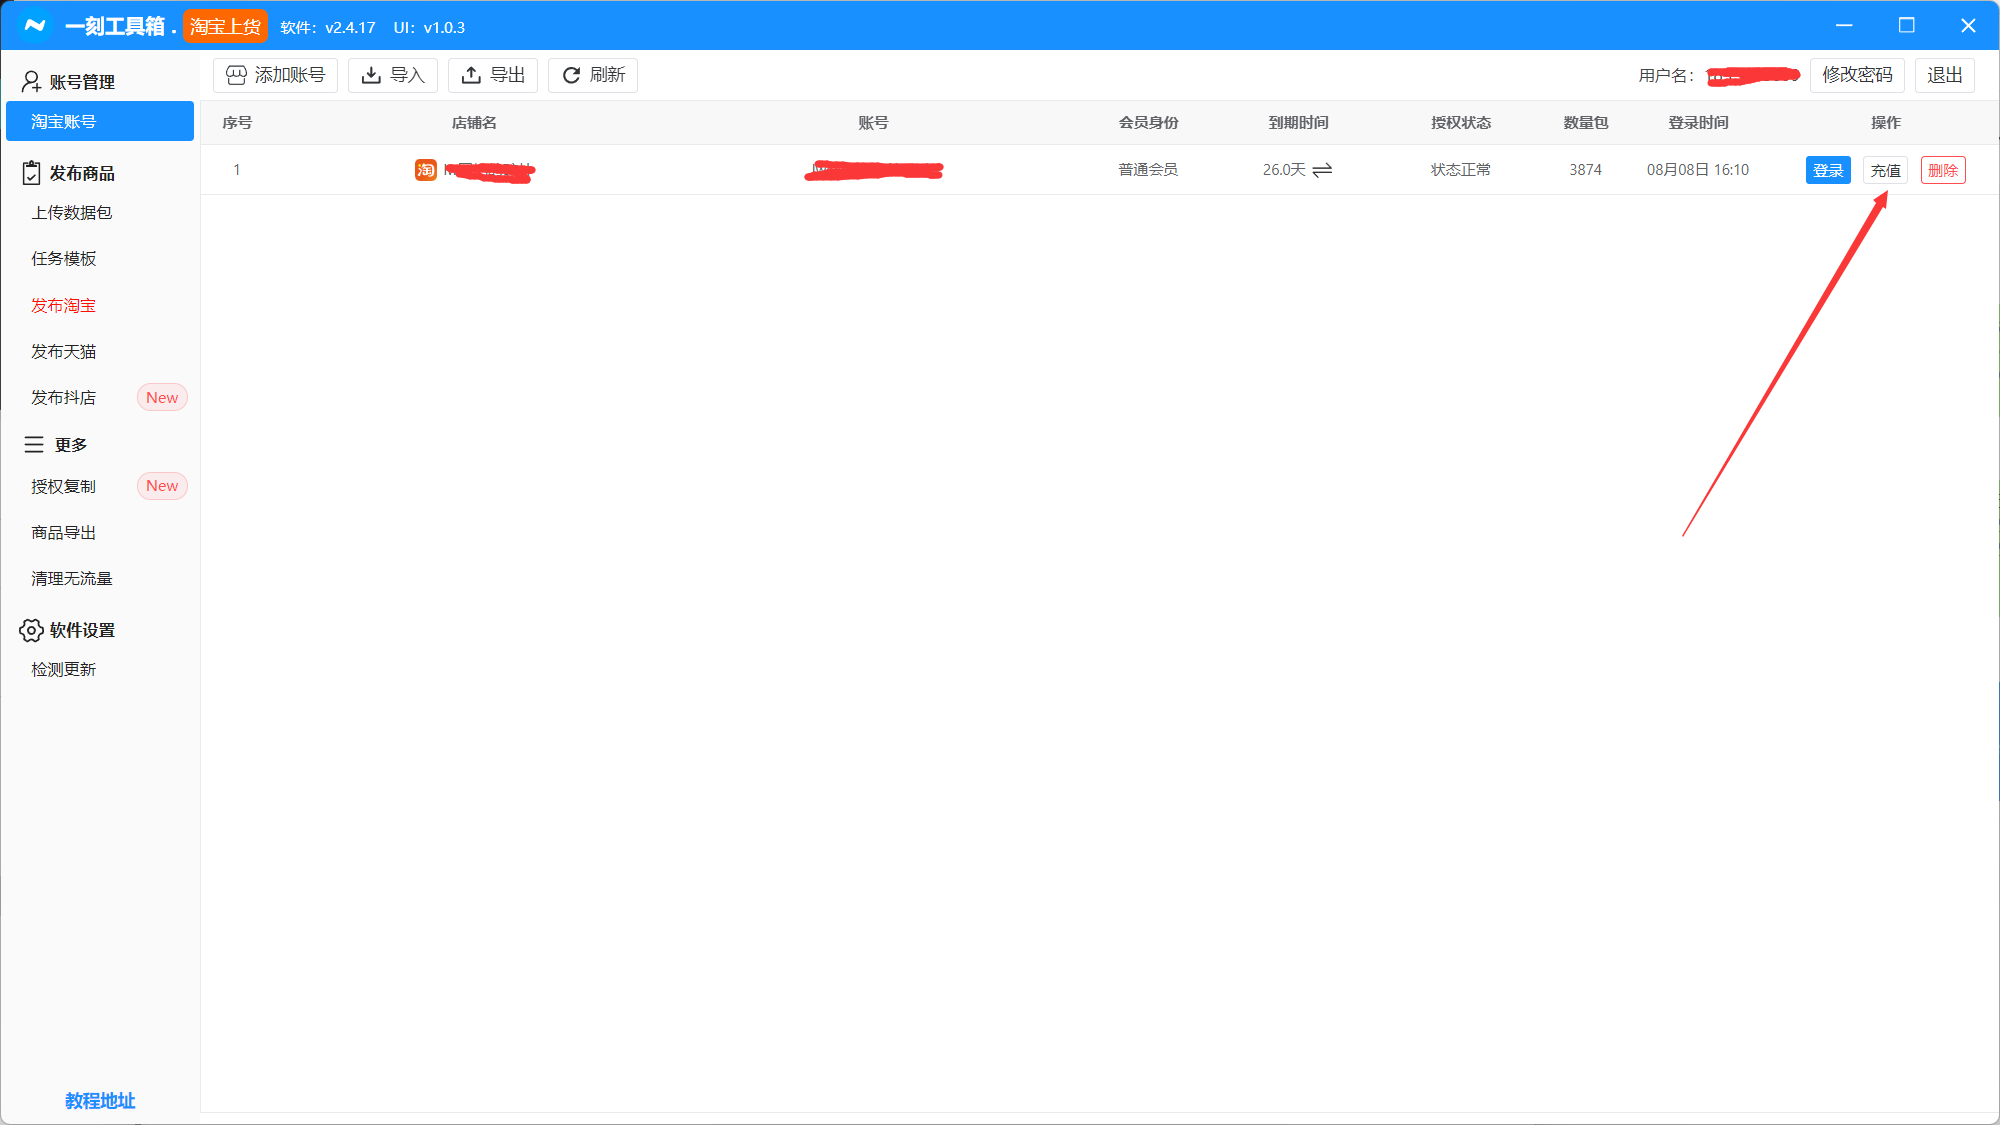Open 商品导出 in the sidebar

pos(64,532)
